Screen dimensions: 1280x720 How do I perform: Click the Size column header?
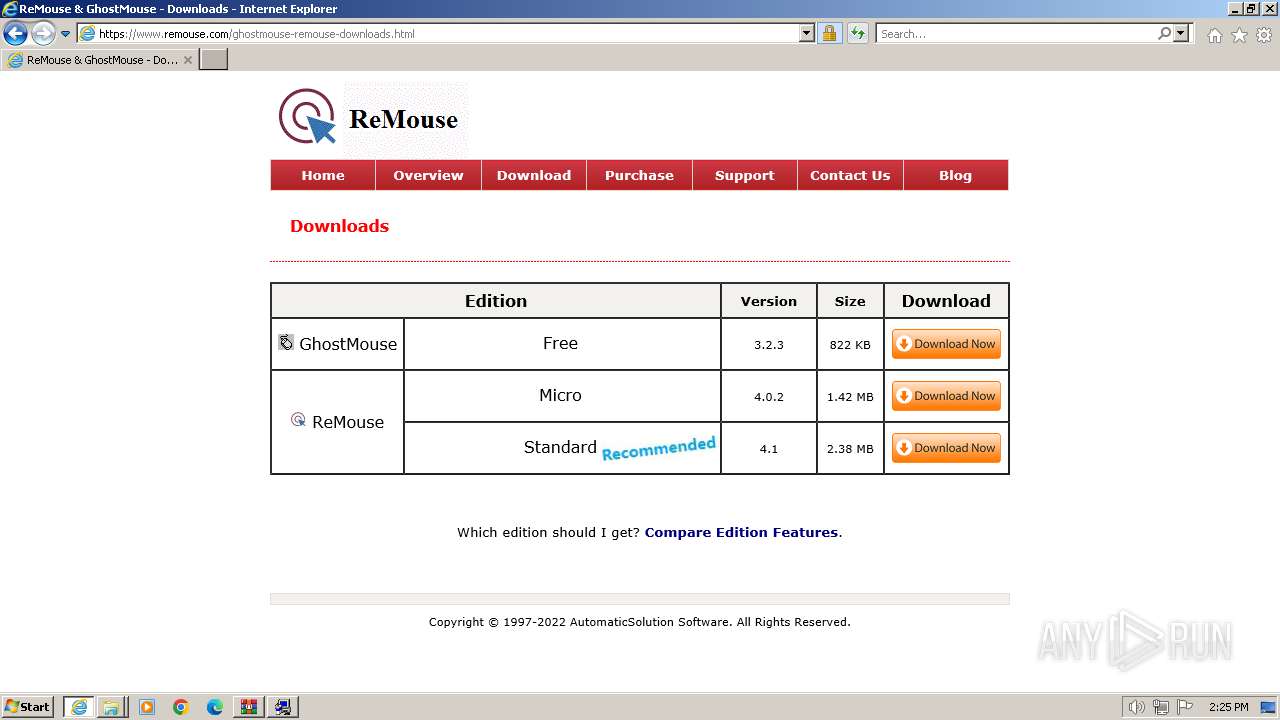[x=850, y=301]
